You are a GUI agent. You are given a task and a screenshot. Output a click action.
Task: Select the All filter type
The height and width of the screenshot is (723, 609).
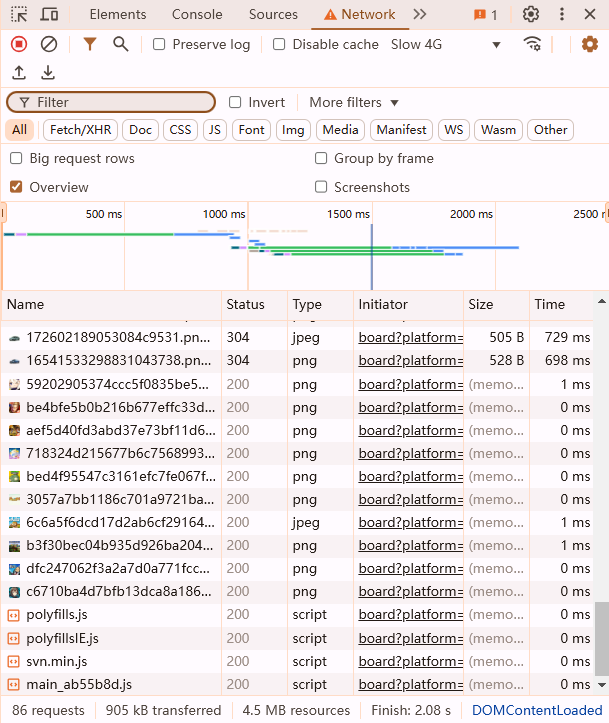point(19,130)
